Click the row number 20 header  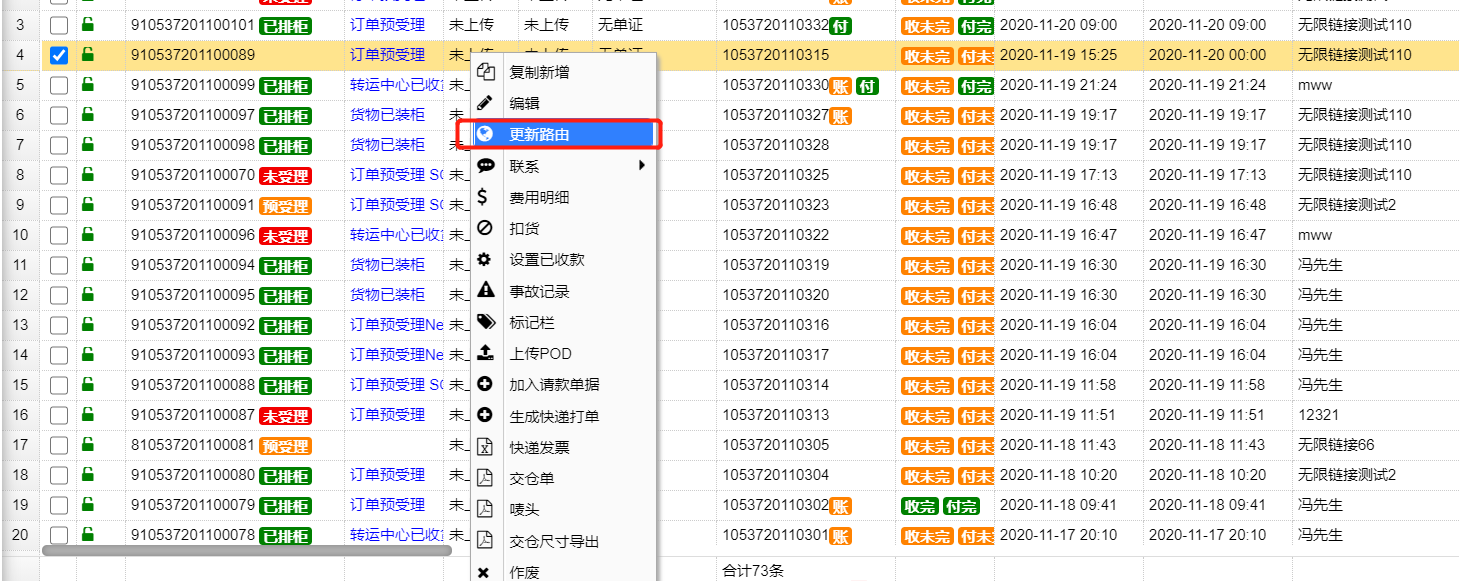click(x=19, y=534)
